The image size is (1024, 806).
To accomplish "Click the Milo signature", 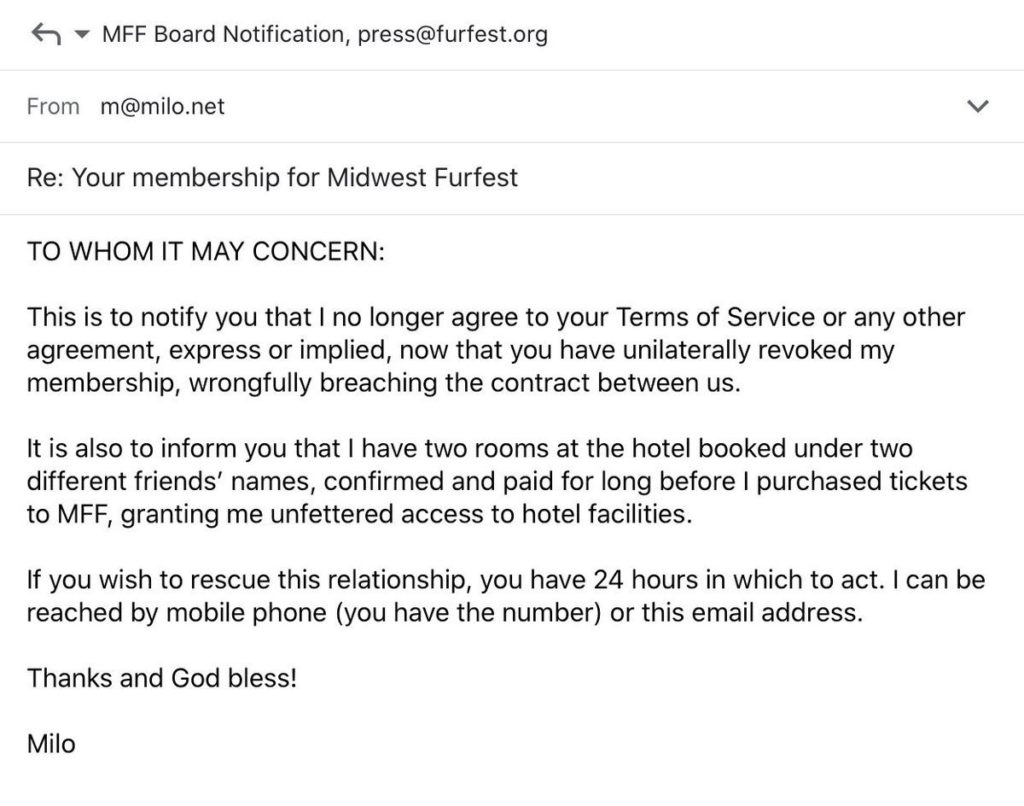I will pyautogui.click(x=51, y=744).
